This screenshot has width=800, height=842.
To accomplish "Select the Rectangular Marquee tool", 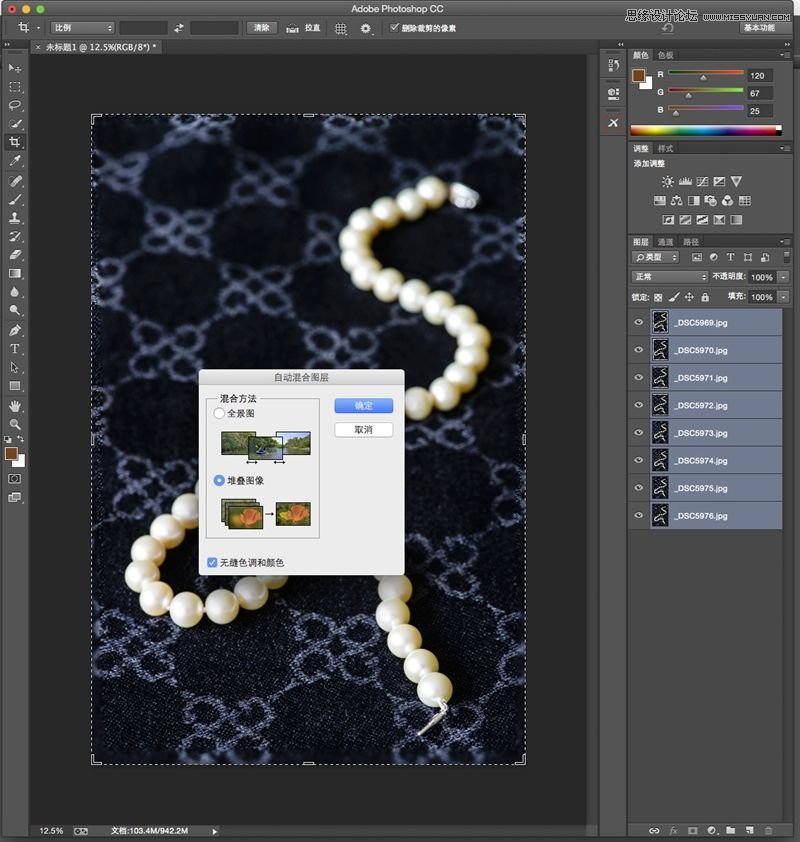I will (x=14, y=87).
